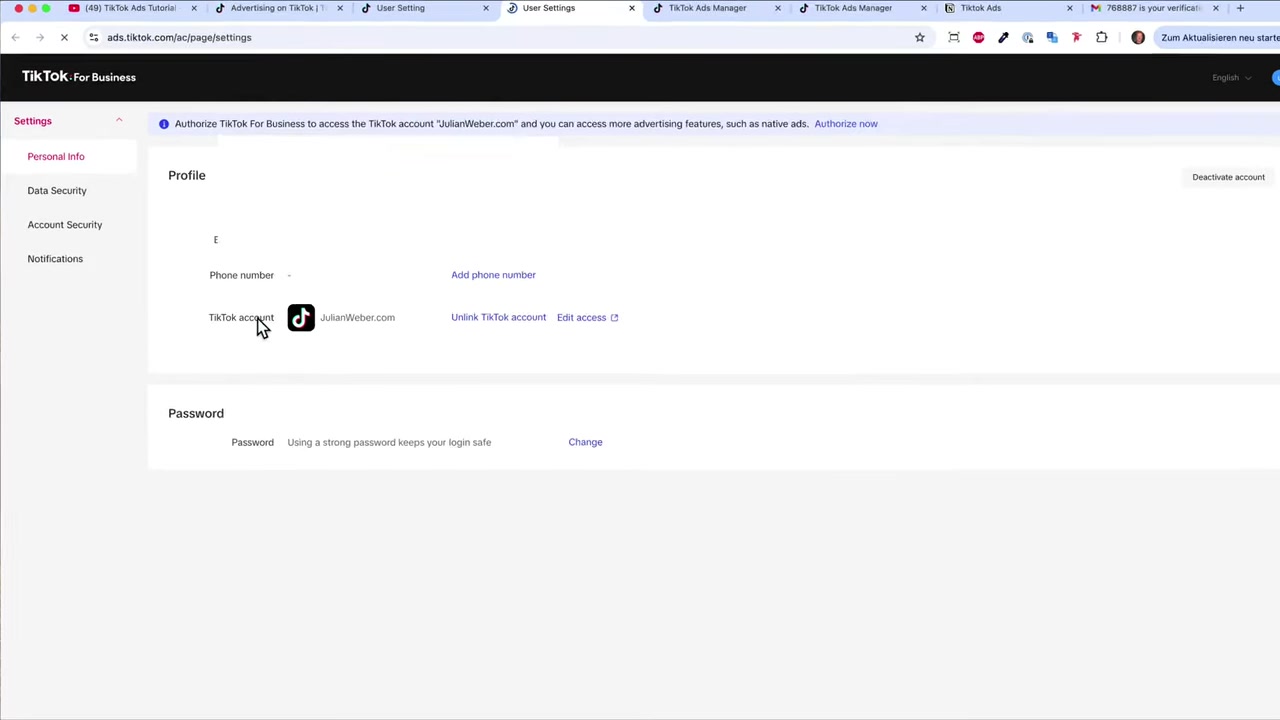Viewport: 1280px width, 720px height.
Task: Close the User Settings tab
Action: pyautogui.click(x=631, y=8)
